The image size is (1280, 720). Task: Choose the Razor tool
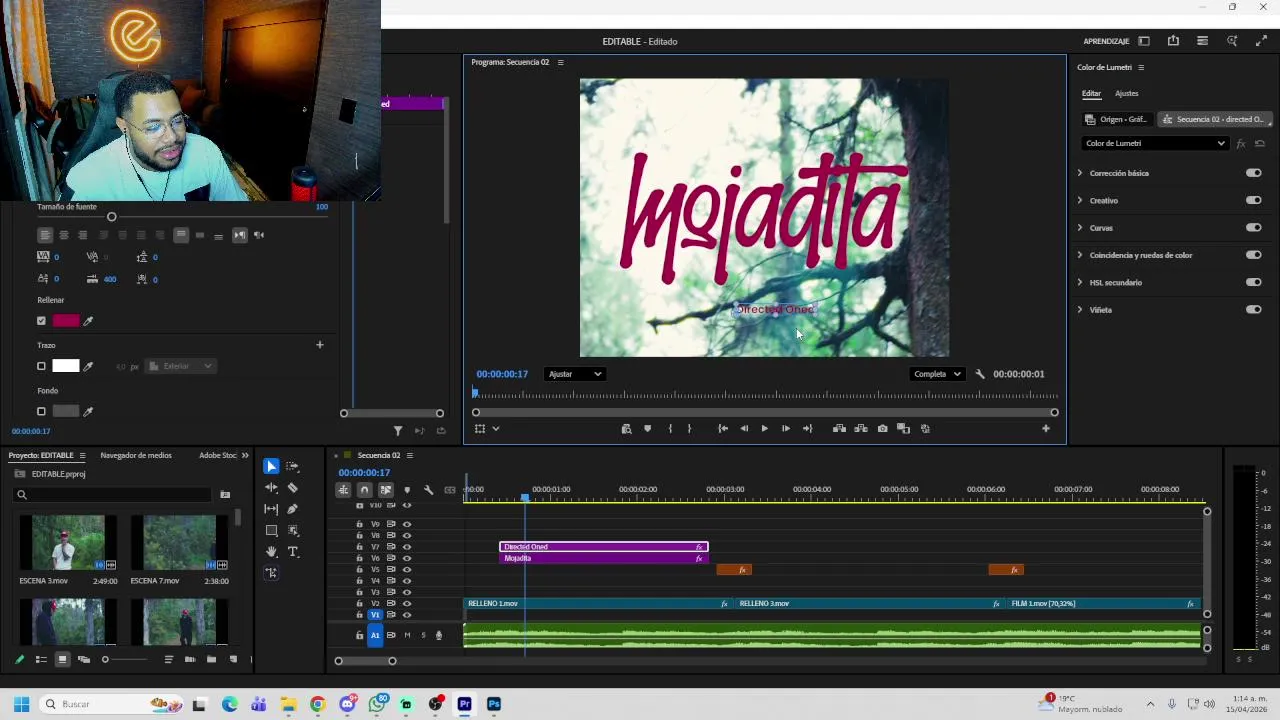pos(292,488)
